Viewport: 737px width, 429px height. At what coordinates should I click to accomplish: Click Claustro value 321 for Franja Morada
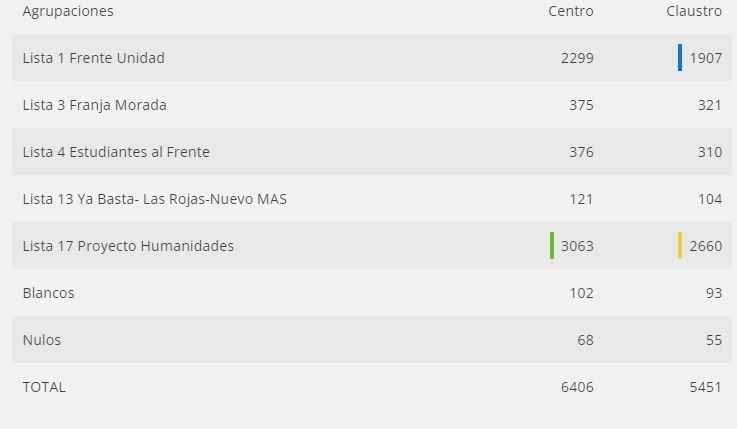[709, 105]
